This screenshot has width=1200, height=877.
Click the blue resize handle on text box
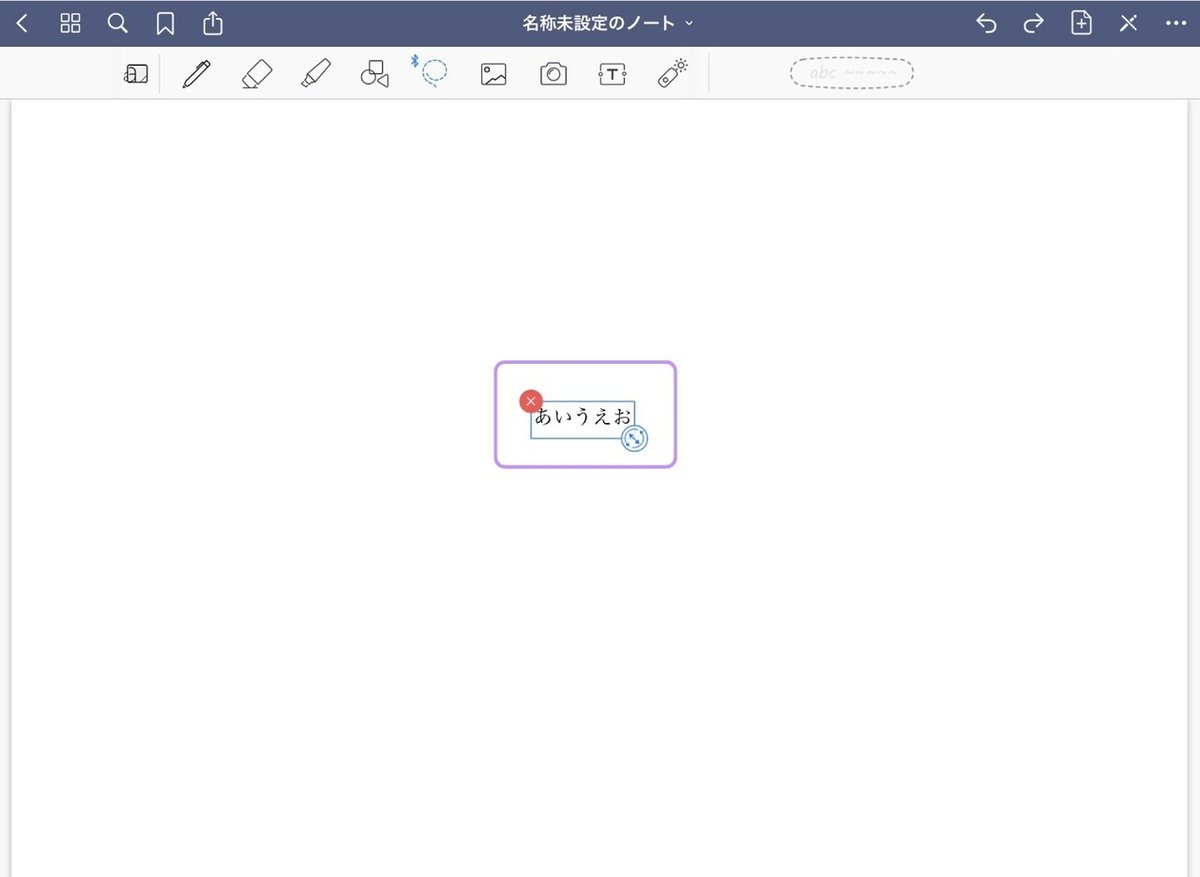pyautogui.click(x=635, y=438)
